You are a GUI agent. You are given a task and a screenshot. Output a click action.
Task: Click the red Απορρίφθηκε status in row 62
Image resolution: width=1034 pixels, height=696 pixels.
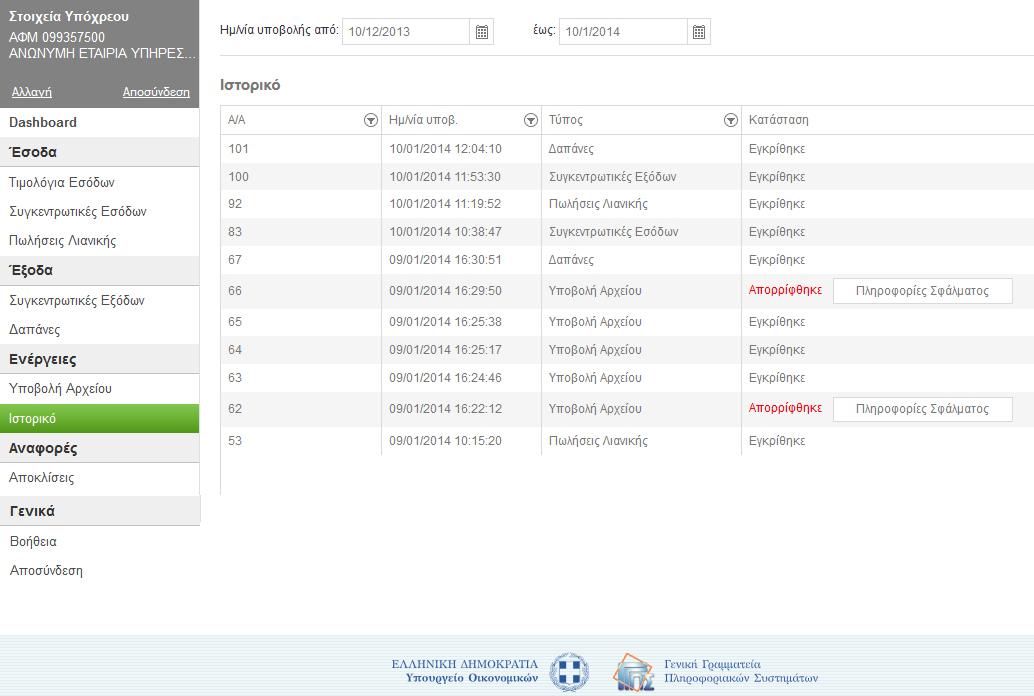pos(785,408)
